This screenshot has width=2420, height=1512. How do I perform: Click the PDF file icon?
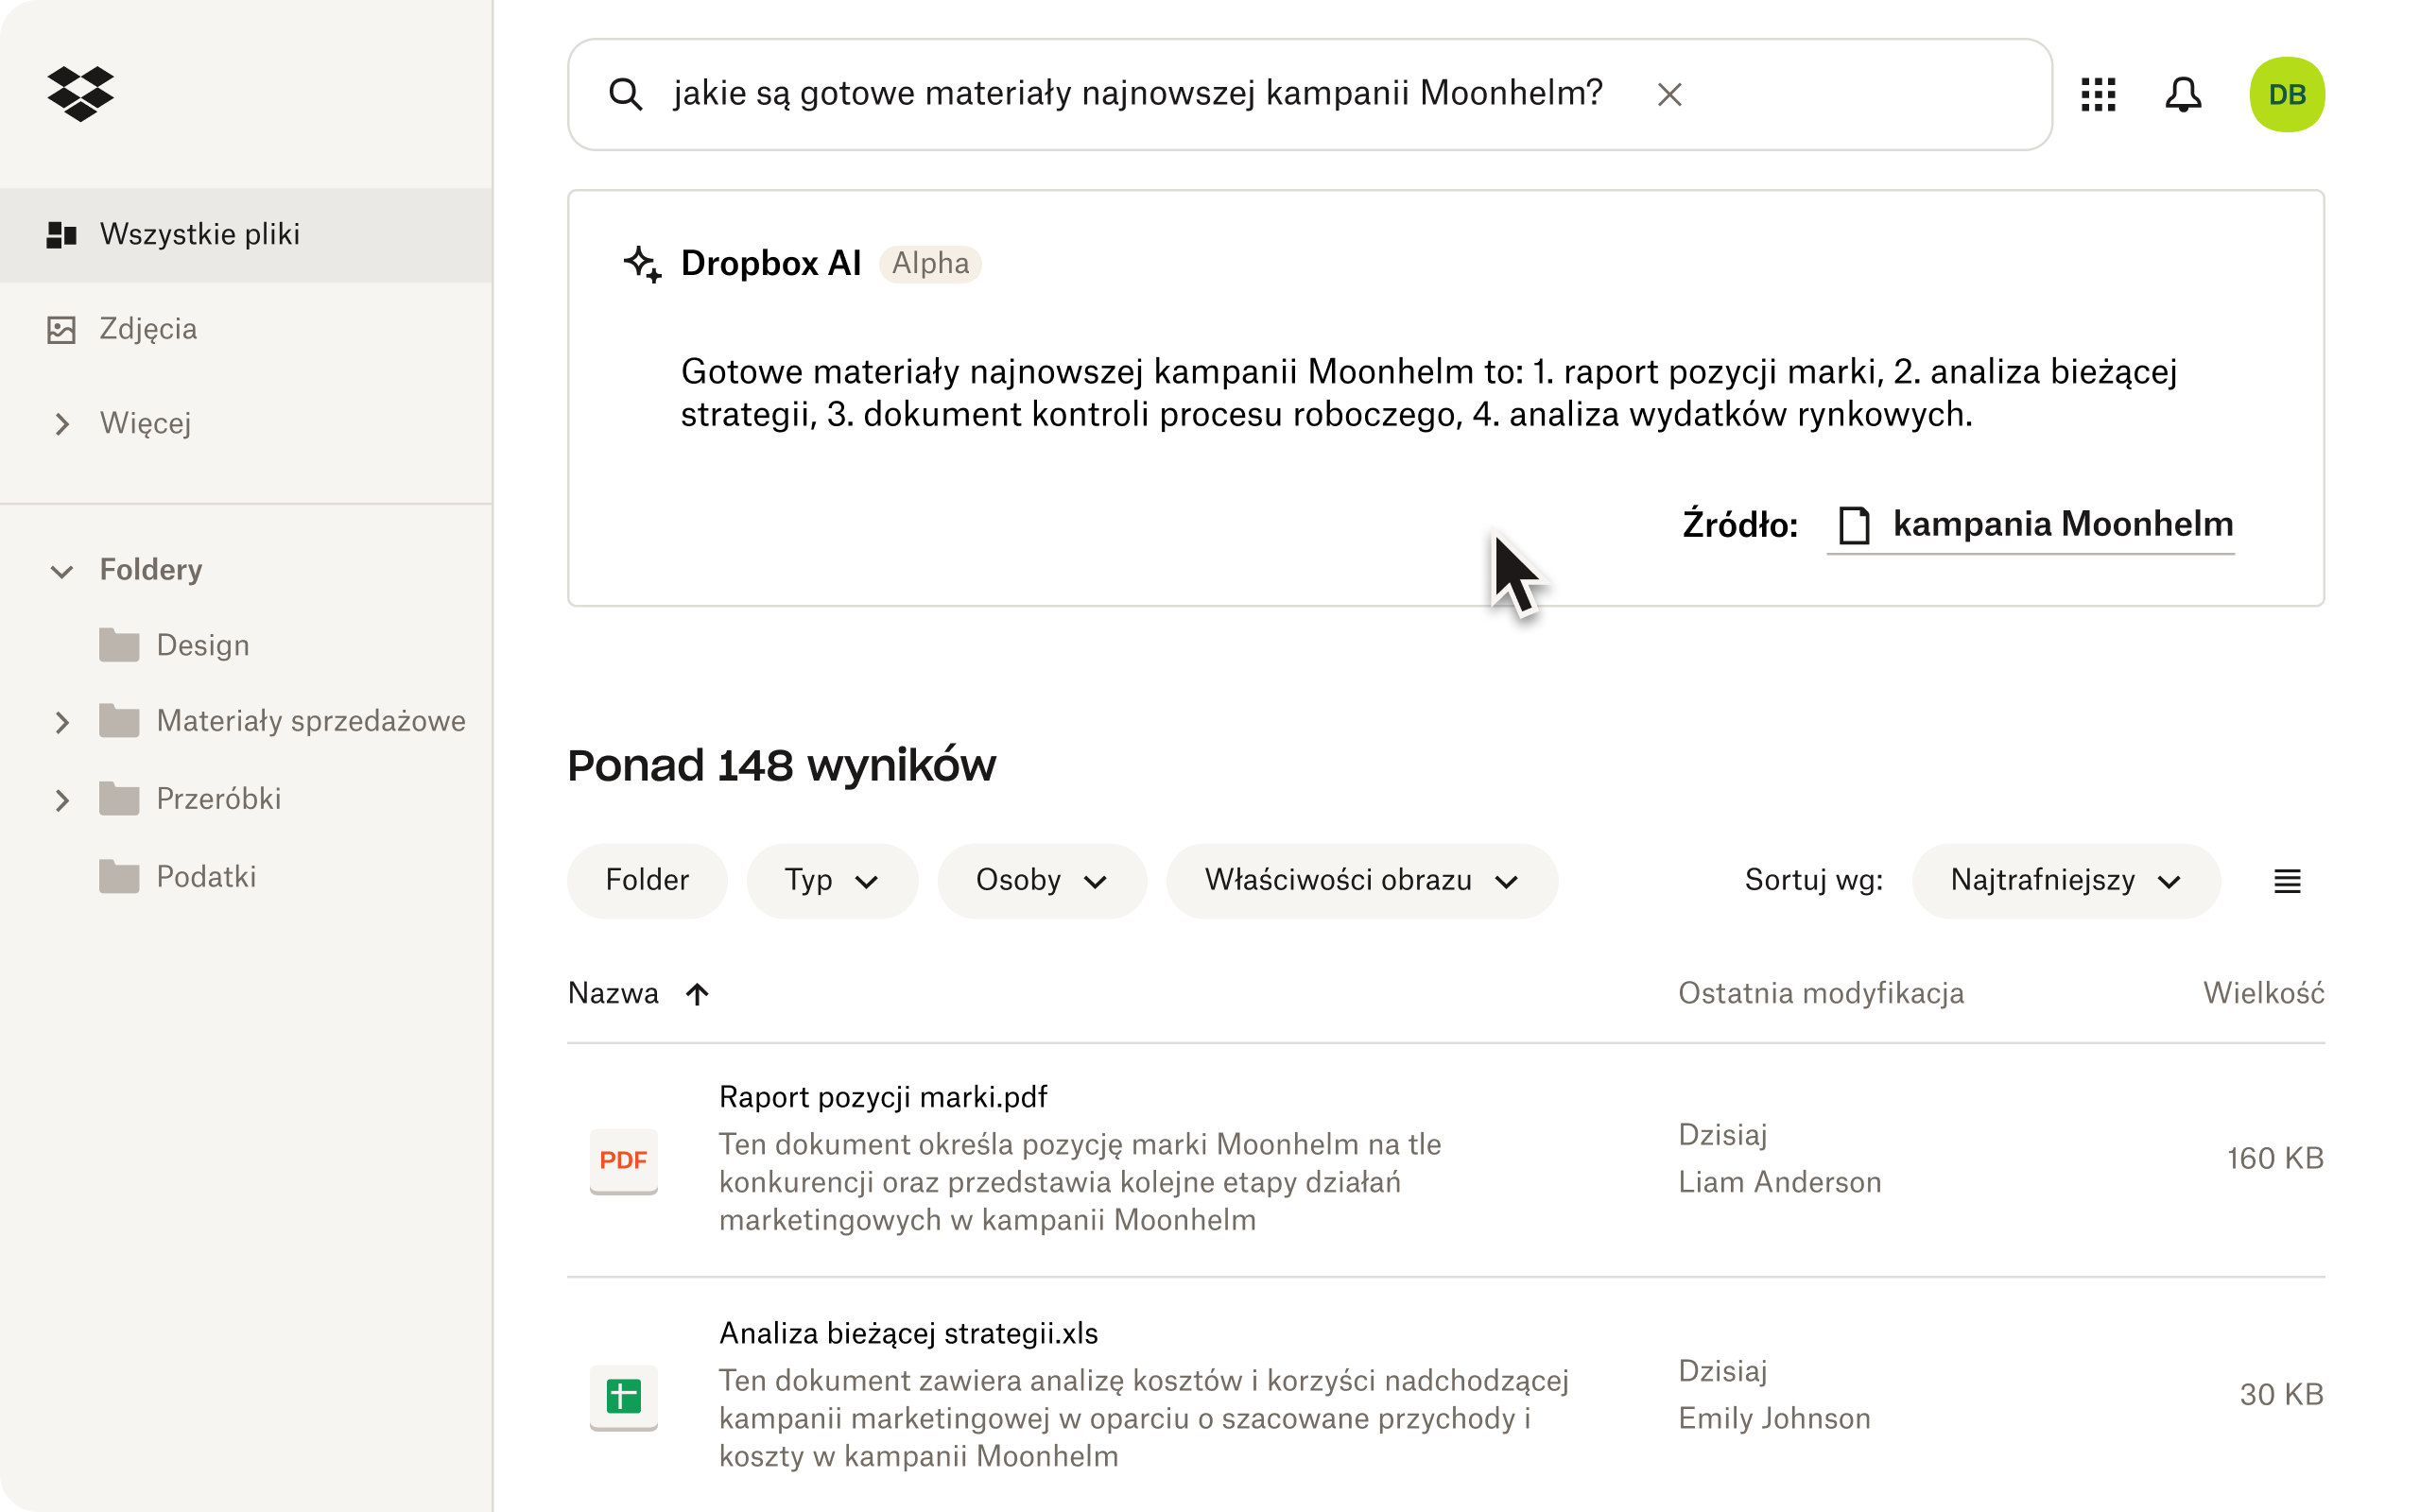[624, 1160]
